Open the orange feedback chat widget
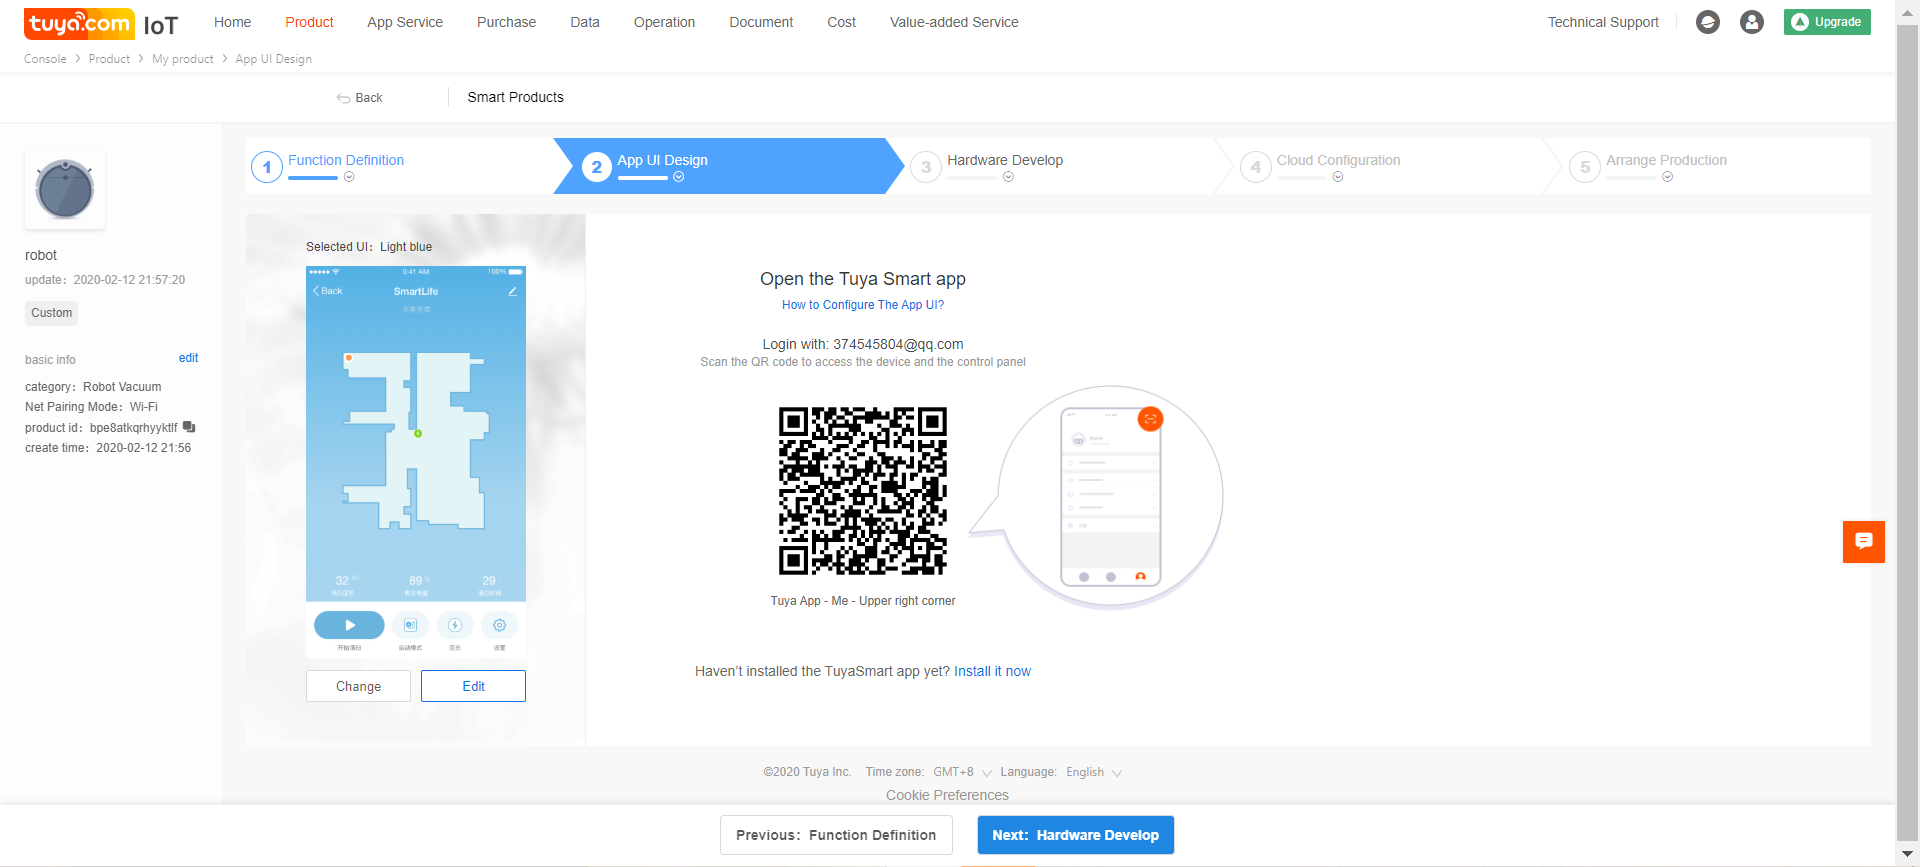Screen dimensions: 1920x867 [x=1864, y=542]
